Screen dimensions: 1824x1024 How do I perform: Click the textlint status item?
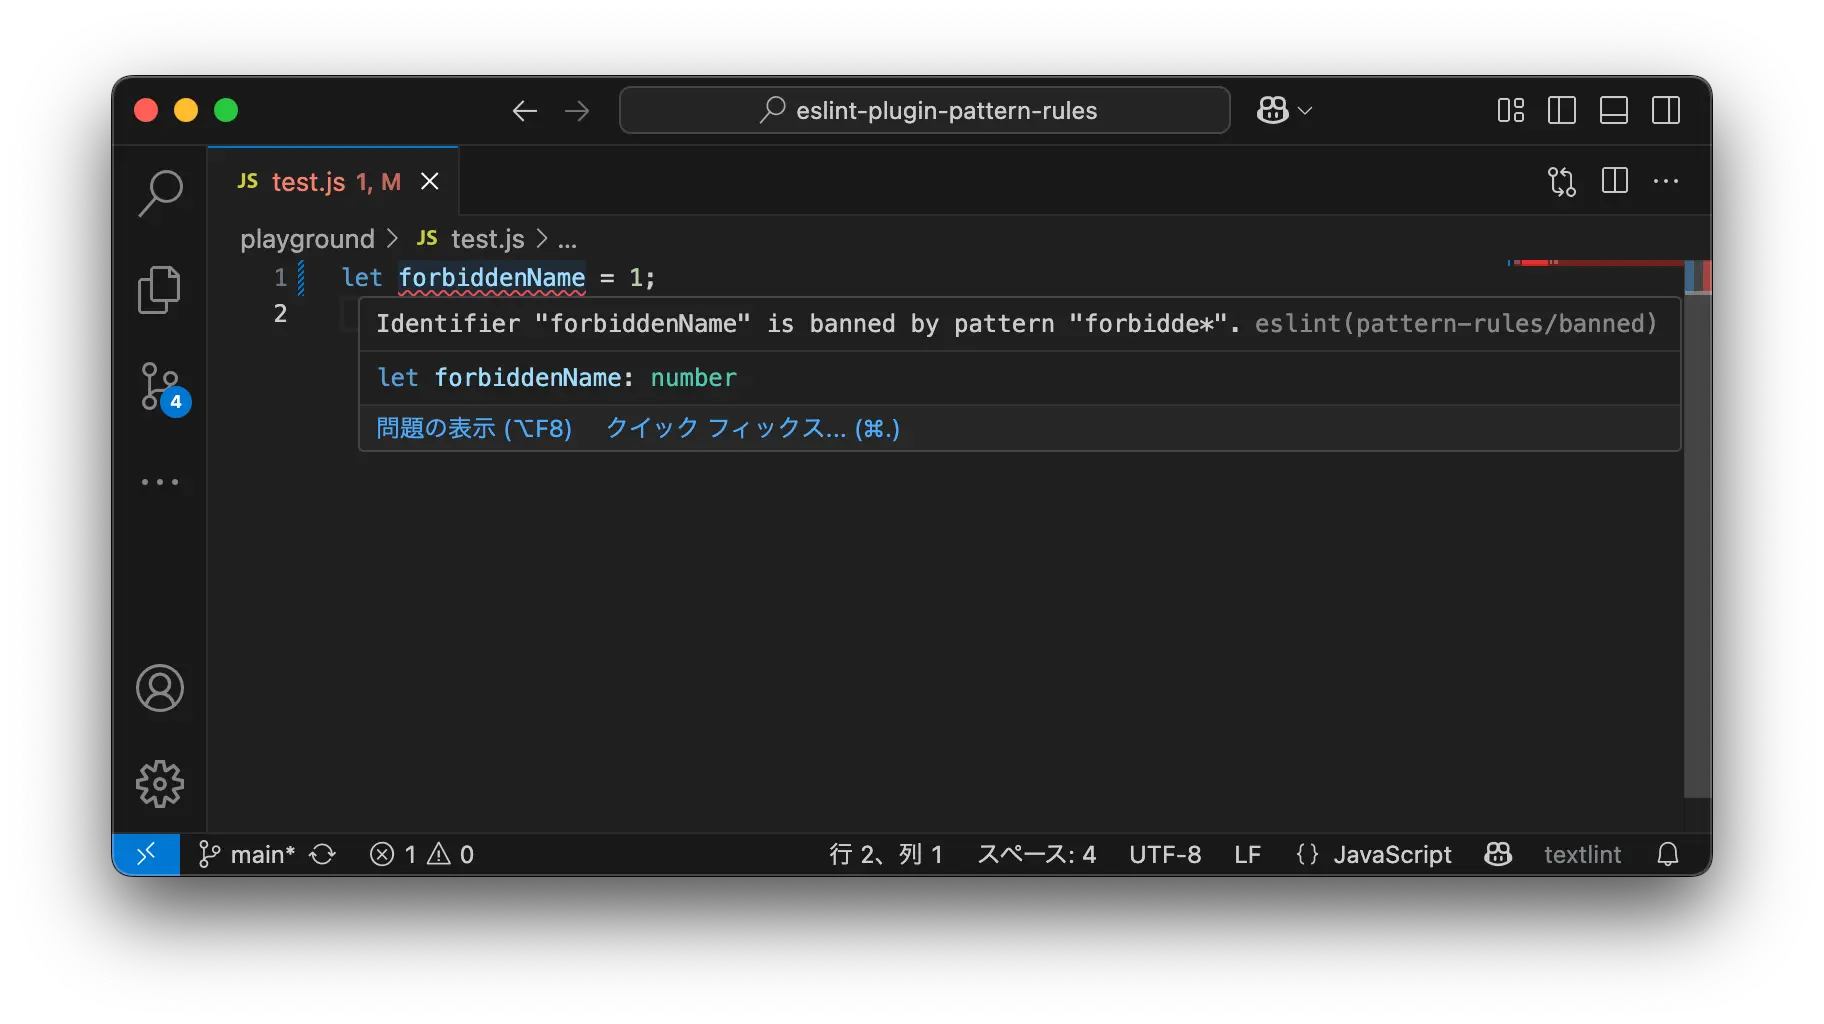1582,854
